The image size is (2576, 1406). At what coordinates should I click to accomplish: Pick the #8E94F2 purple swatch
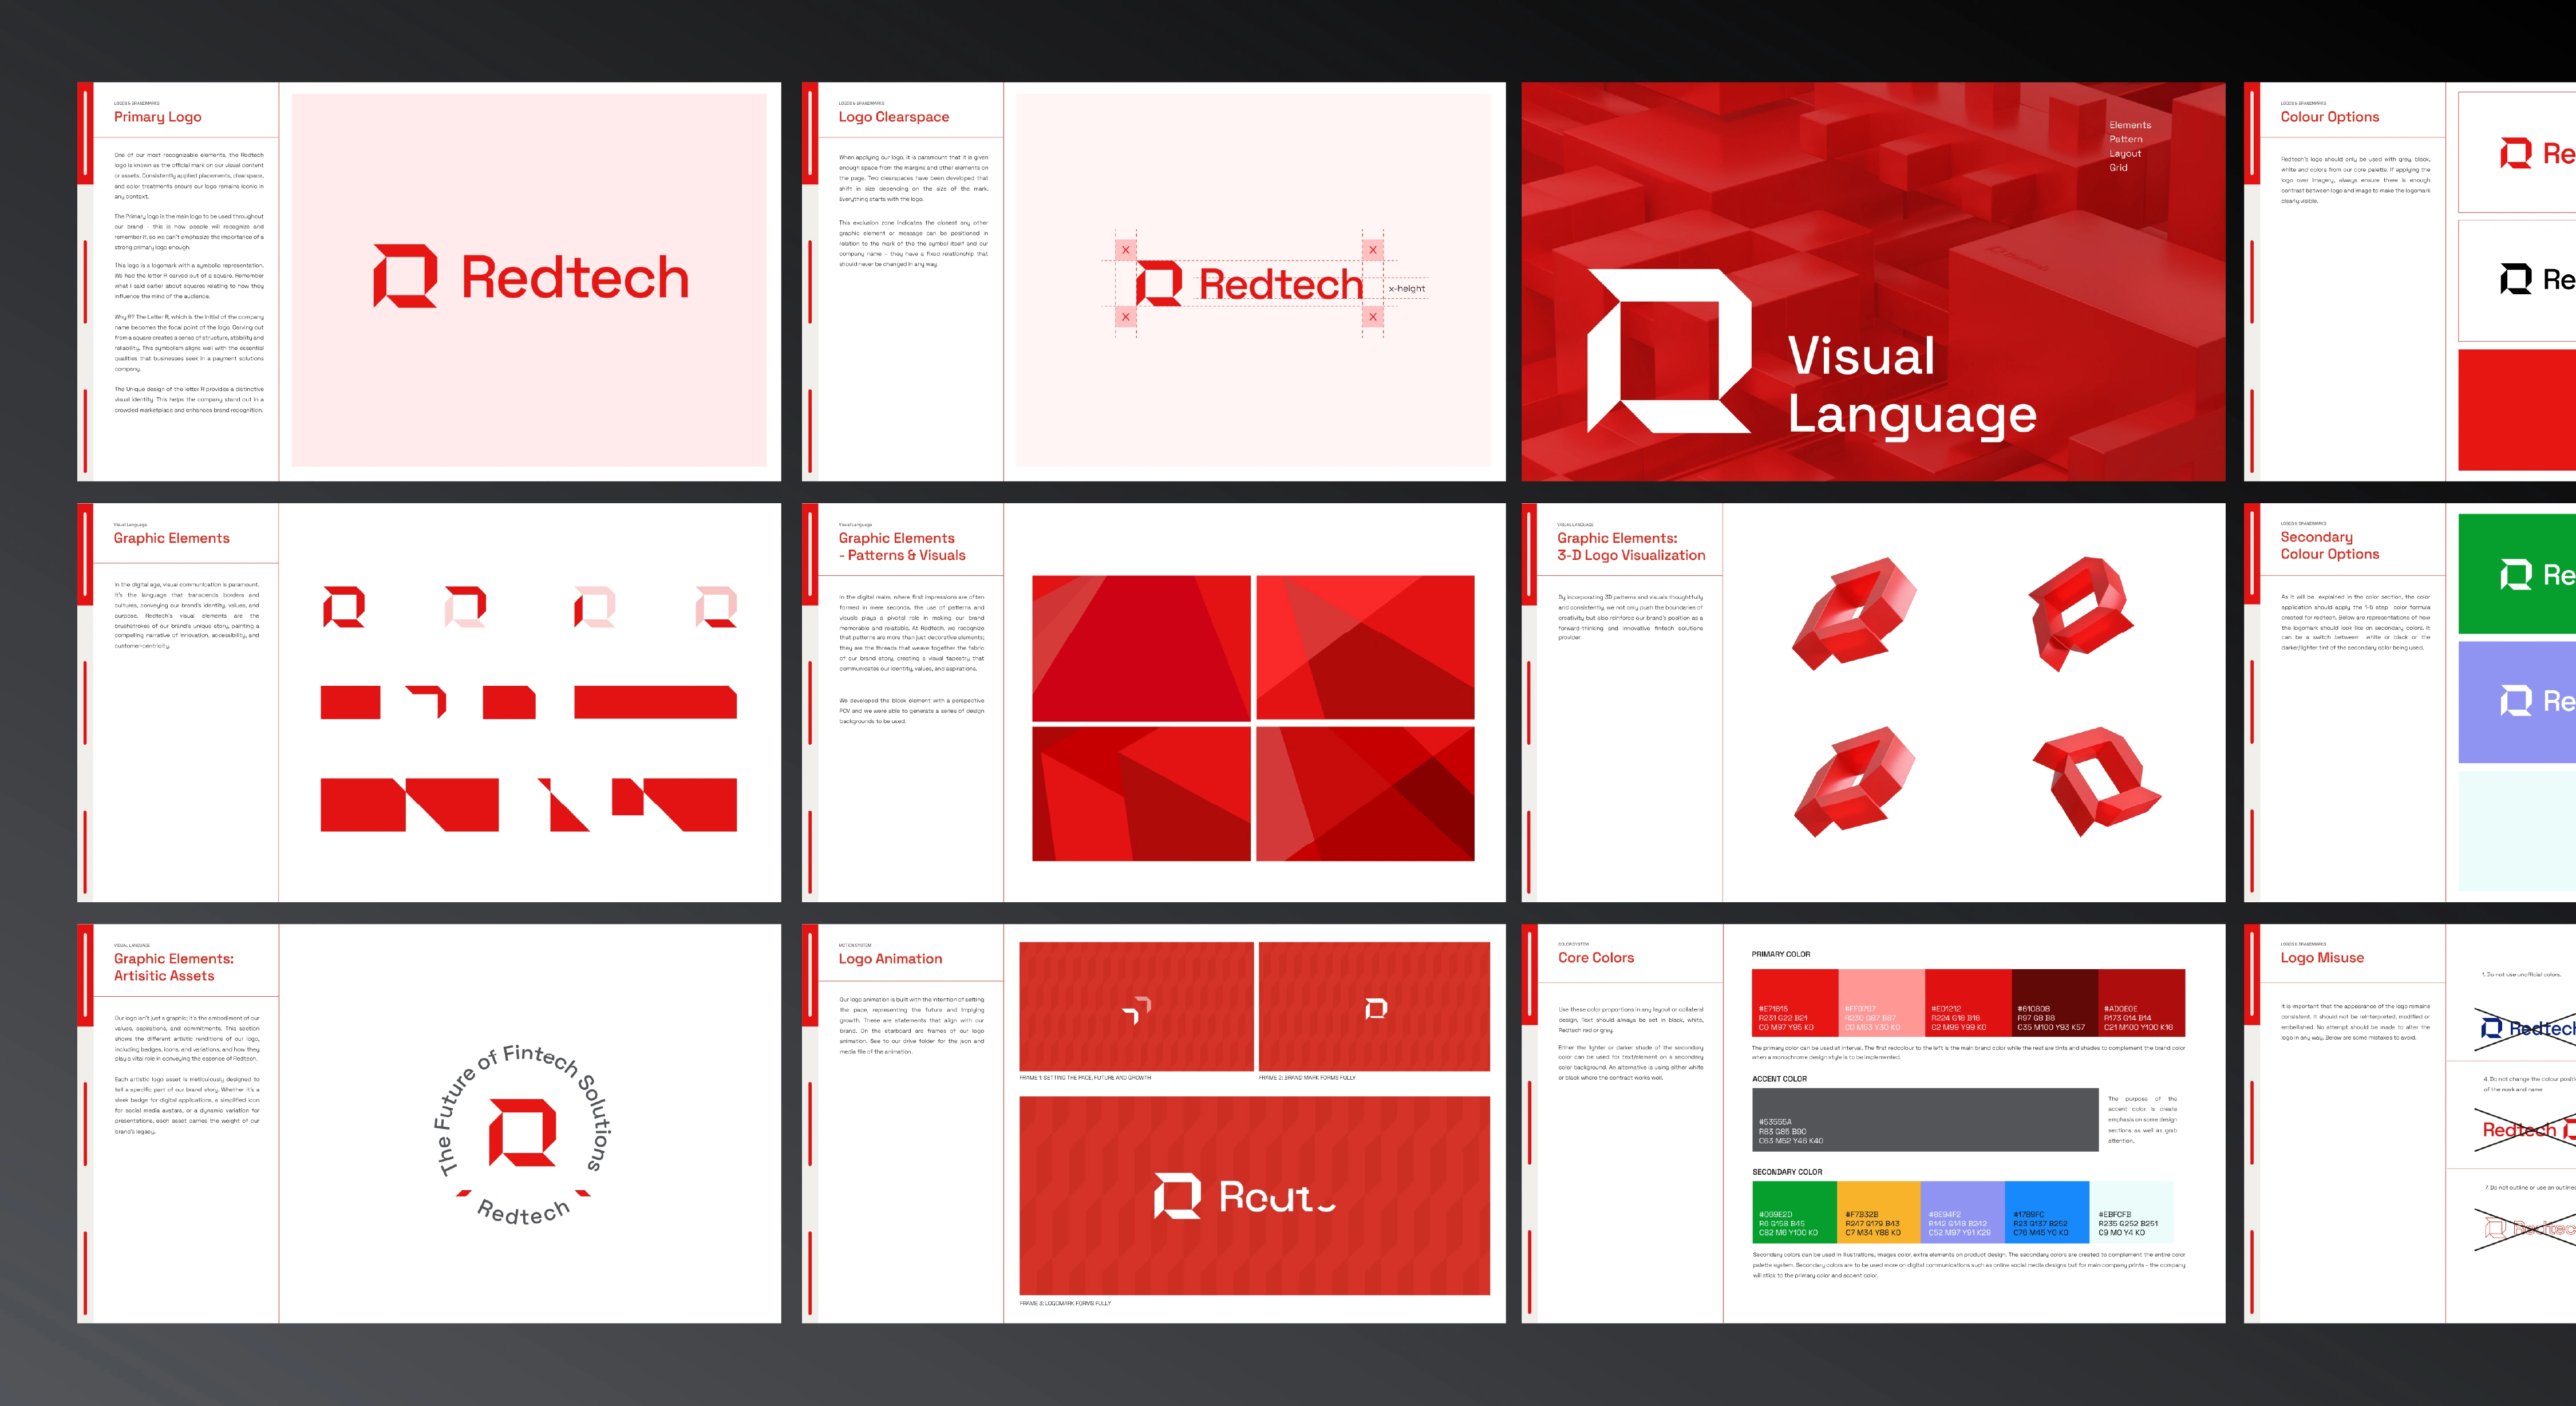tap(1963, 1212)
